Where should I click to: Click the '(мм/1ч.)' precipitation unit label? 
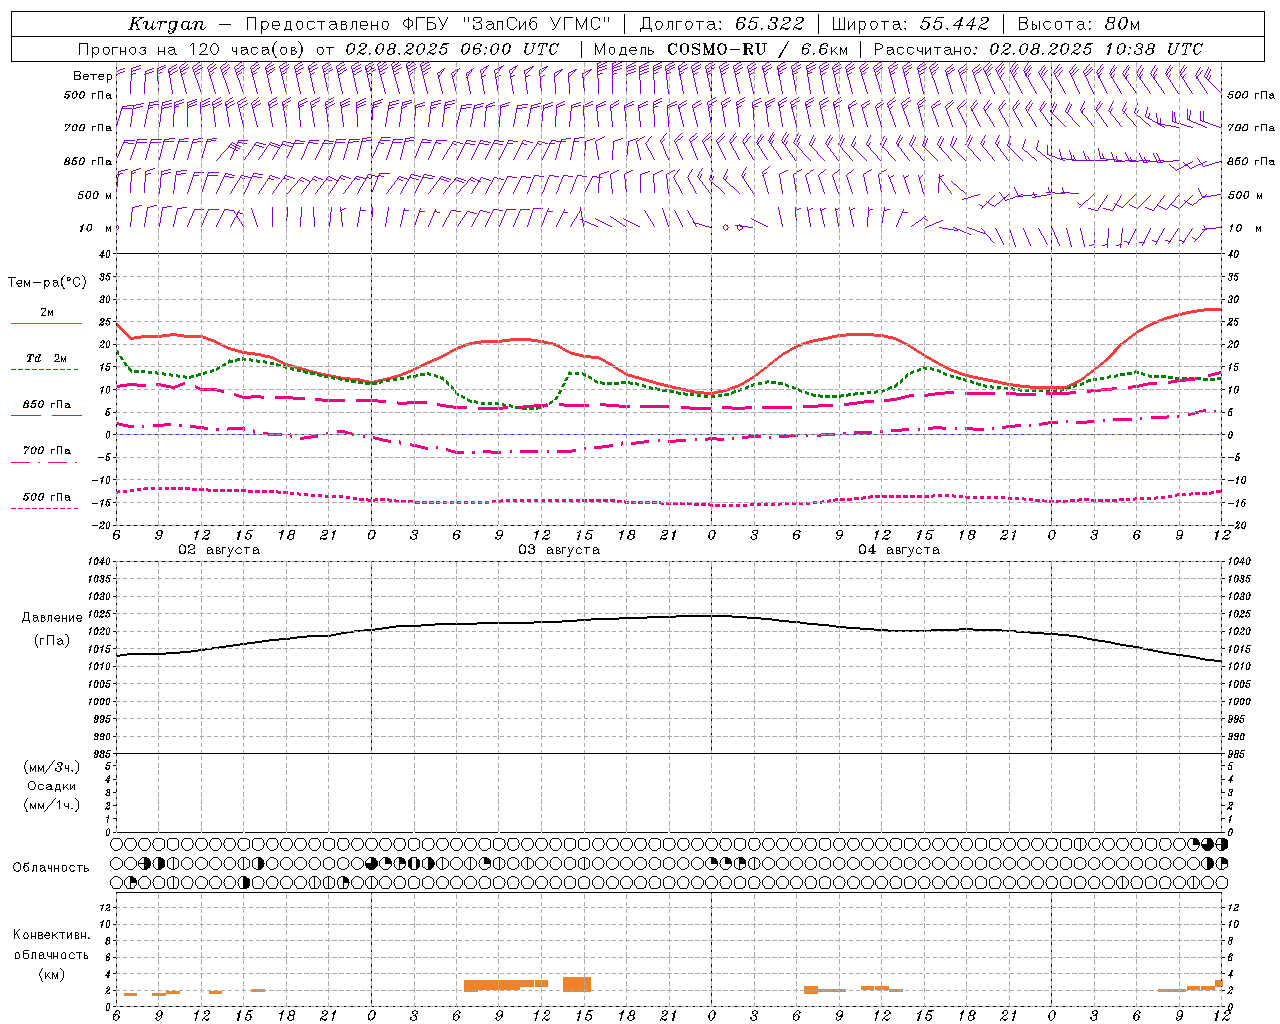point(52,805)
